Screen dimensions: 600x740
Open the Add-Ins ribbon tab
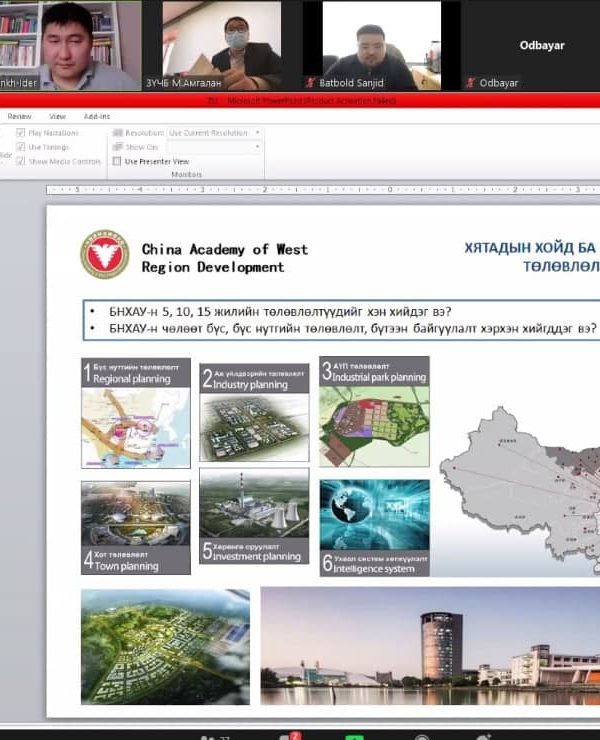97,116
